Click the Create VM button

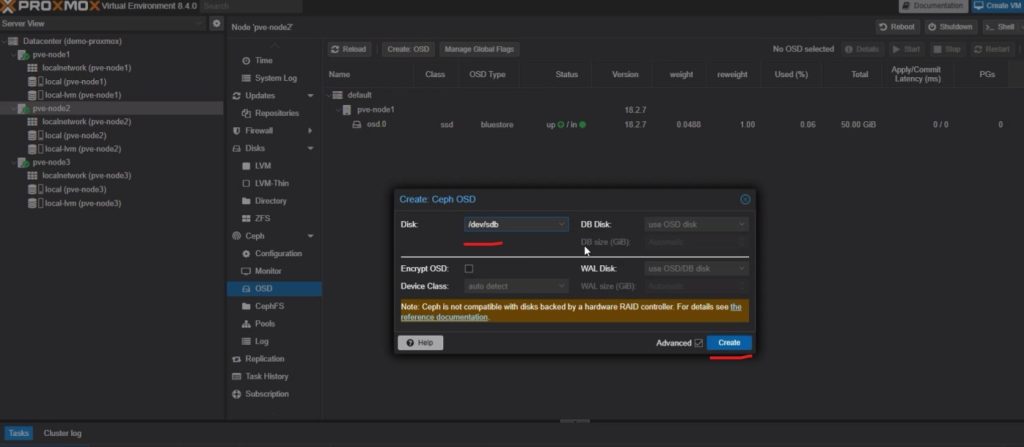tap(997, 6)
